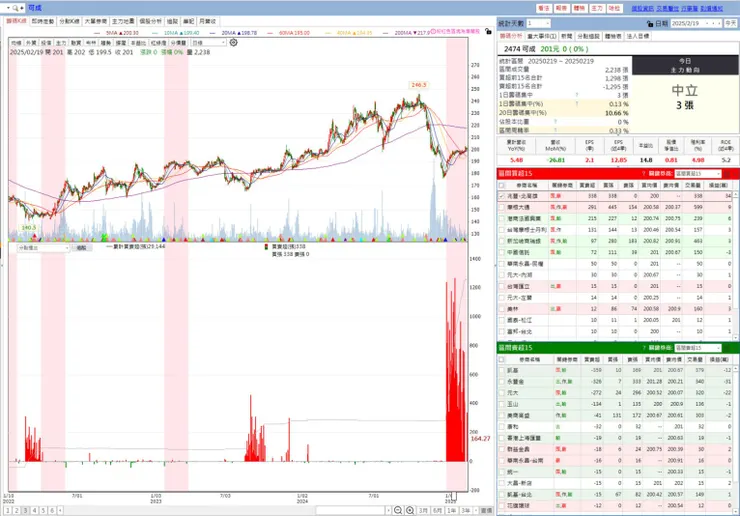Zoom out the chart with minus magnifier
This screenshot has width=740, height=516.
pyautogui.click(x=398, y=510)
